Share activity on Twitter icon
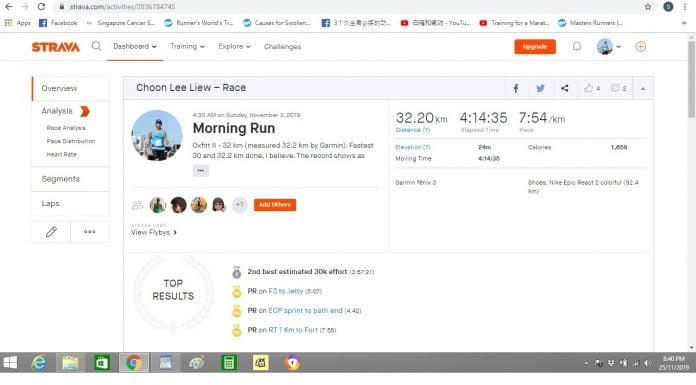Image resolution: width=696 pixels, height=385 pixels. (x=540, y=88)
